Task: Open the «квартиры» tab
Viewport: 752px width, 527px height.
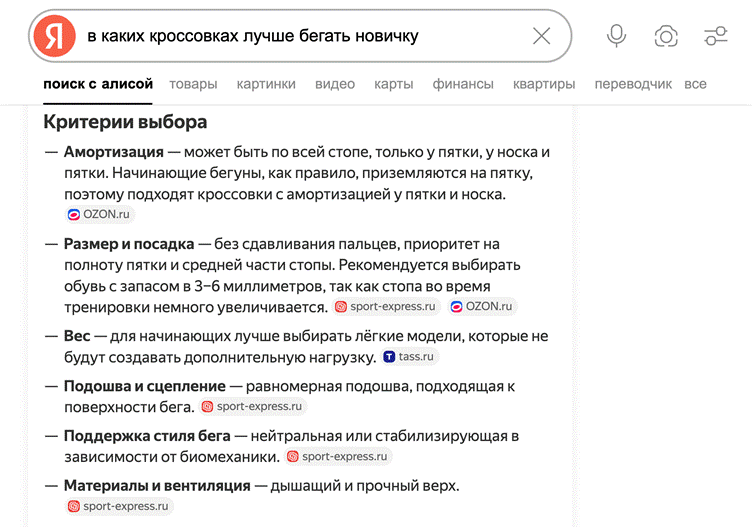Action: pos(544,84)
